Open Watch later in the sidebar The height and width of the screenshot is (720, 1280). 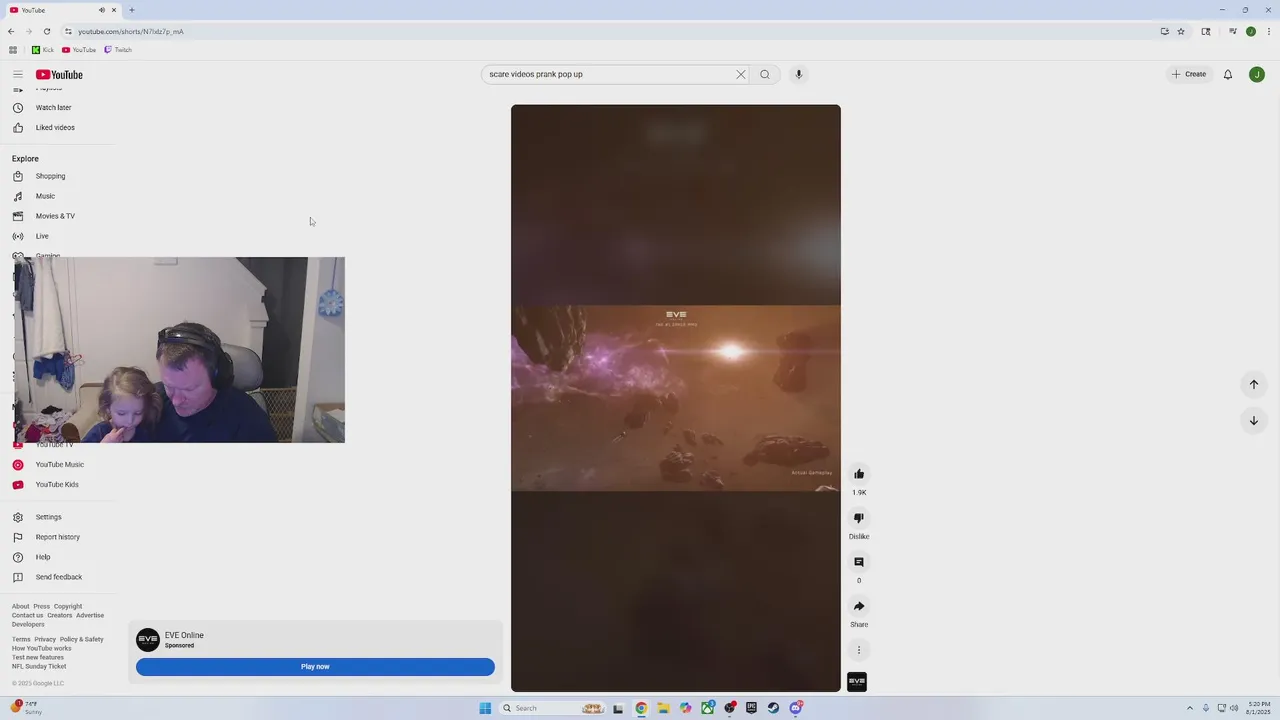tap(54, 108)
